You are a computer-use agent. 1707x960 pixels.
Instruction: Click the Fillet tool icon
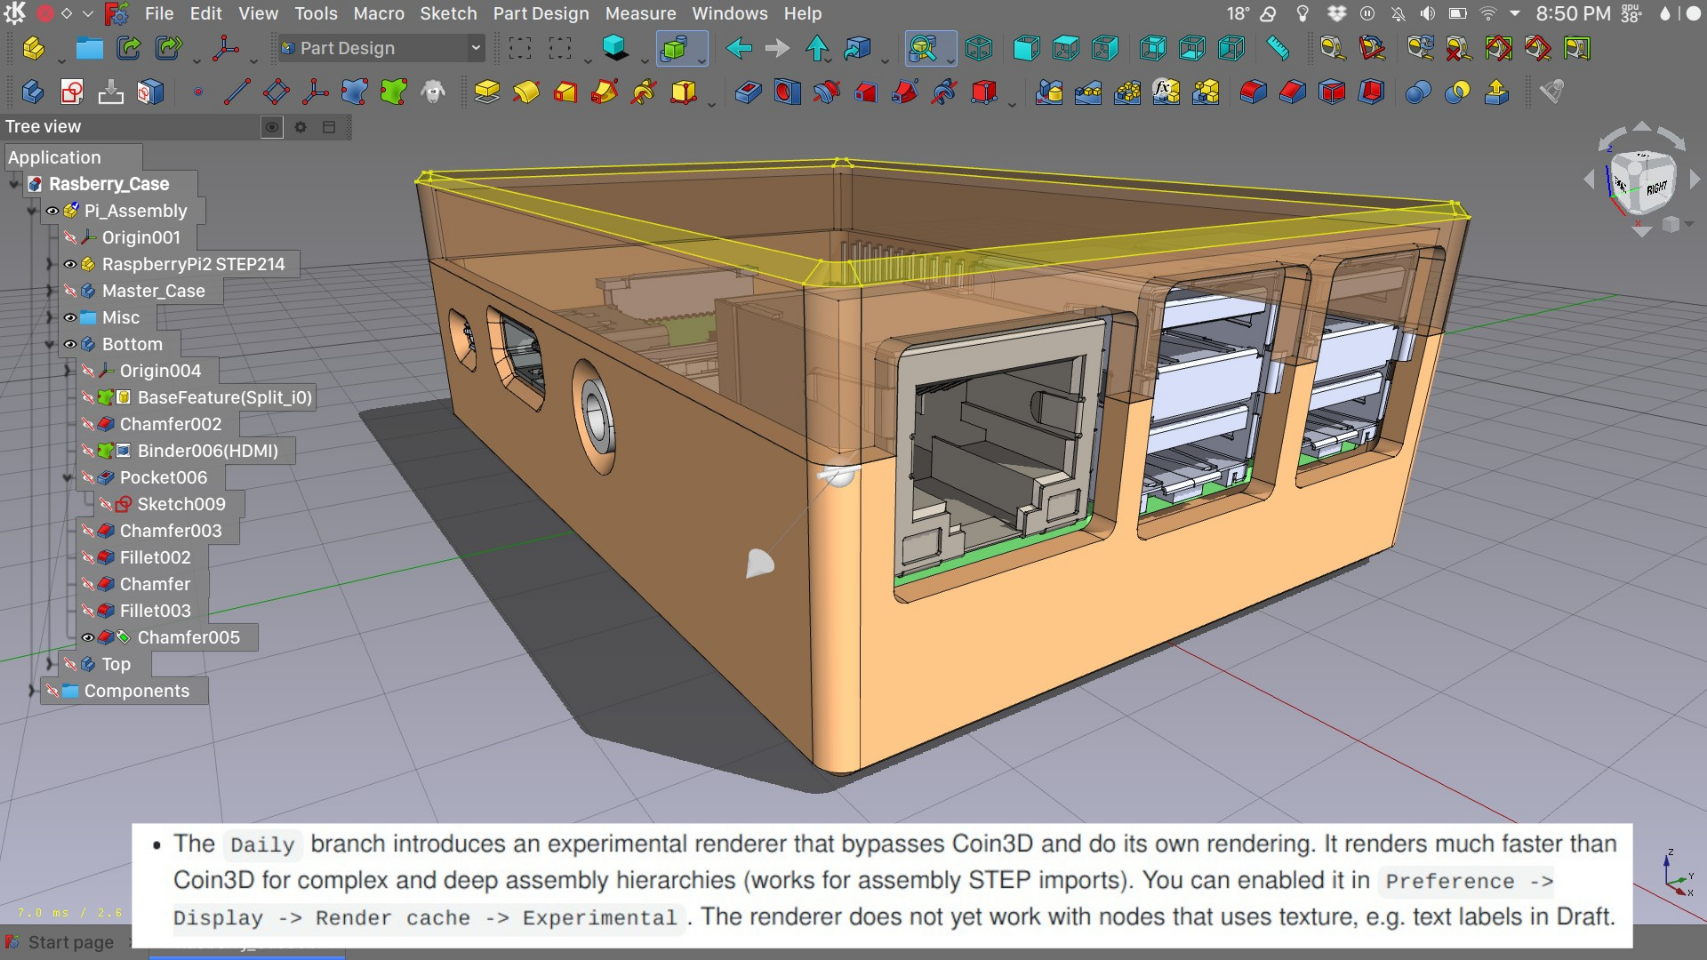coord(1253,92)
